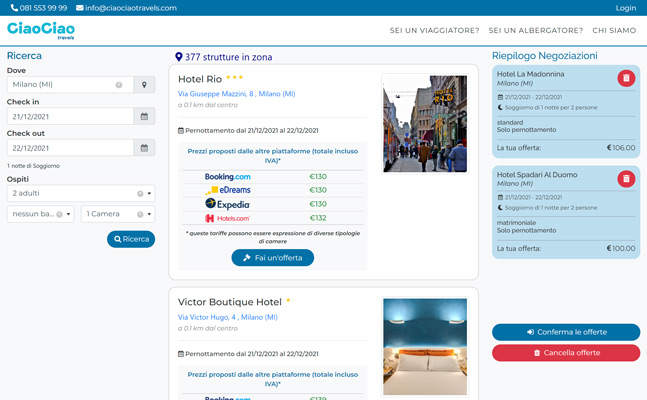The width and height of the screenshot is (647, 400).
Task: Clear the 1 Camera selection
Action: (138, 214)
